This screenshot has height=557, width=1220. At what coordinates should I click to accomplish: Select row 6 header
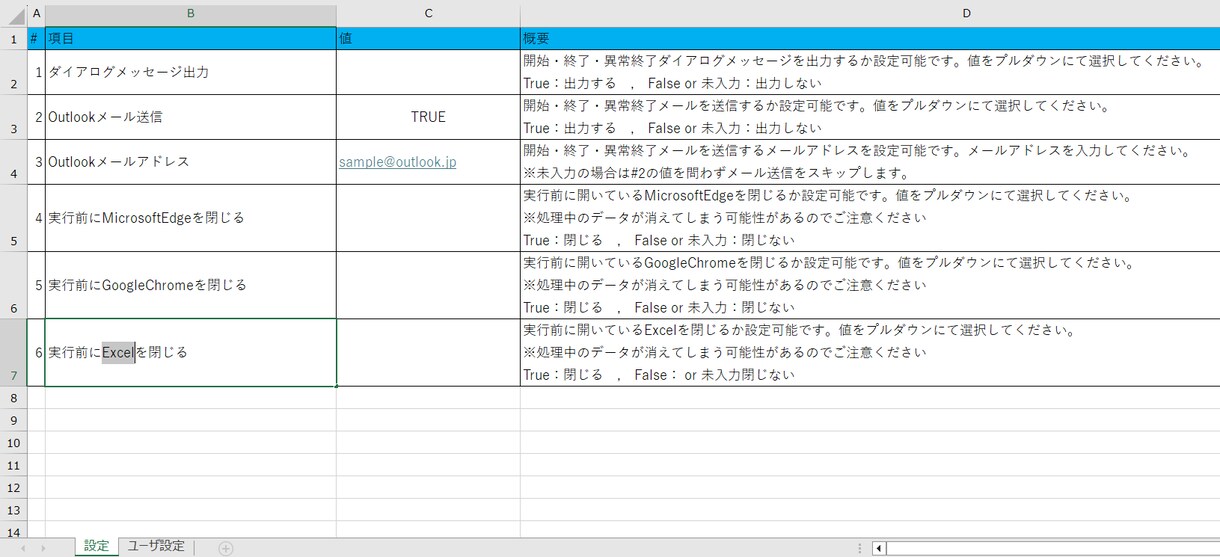[x=14, y=285]
